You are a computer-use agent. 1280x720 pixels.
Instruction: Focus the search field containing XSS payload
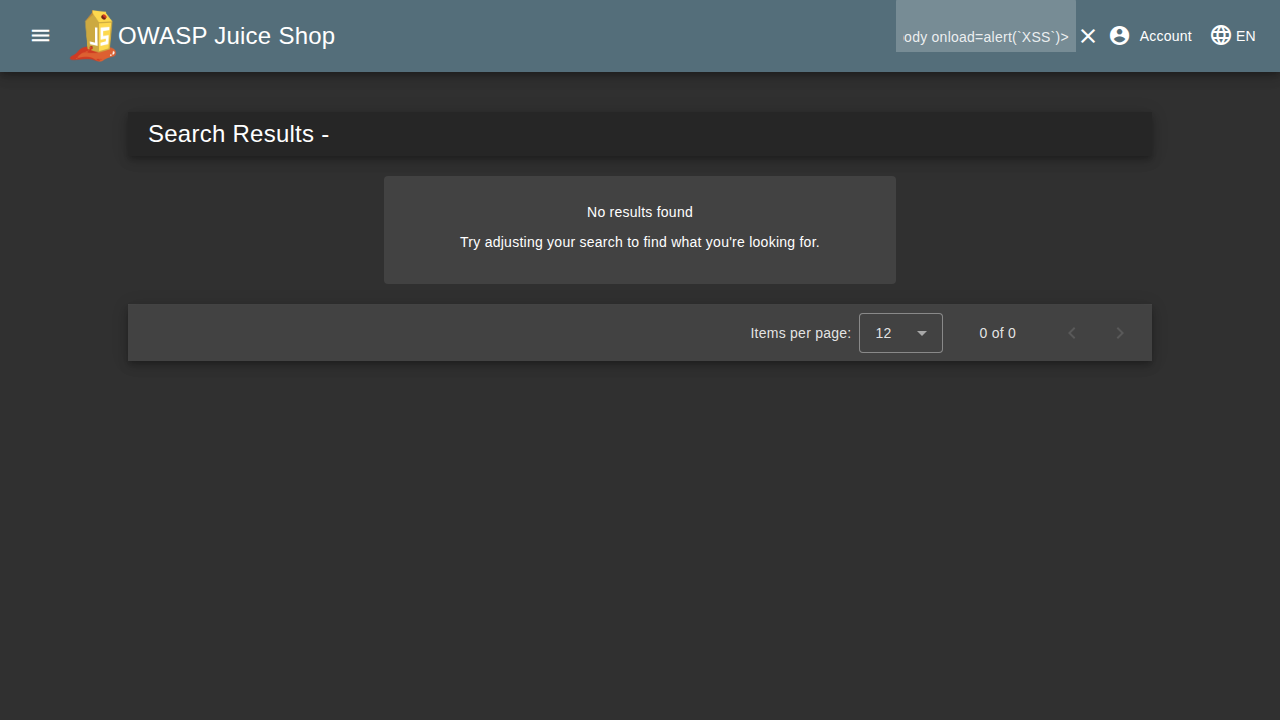click(x=985, y=36)
